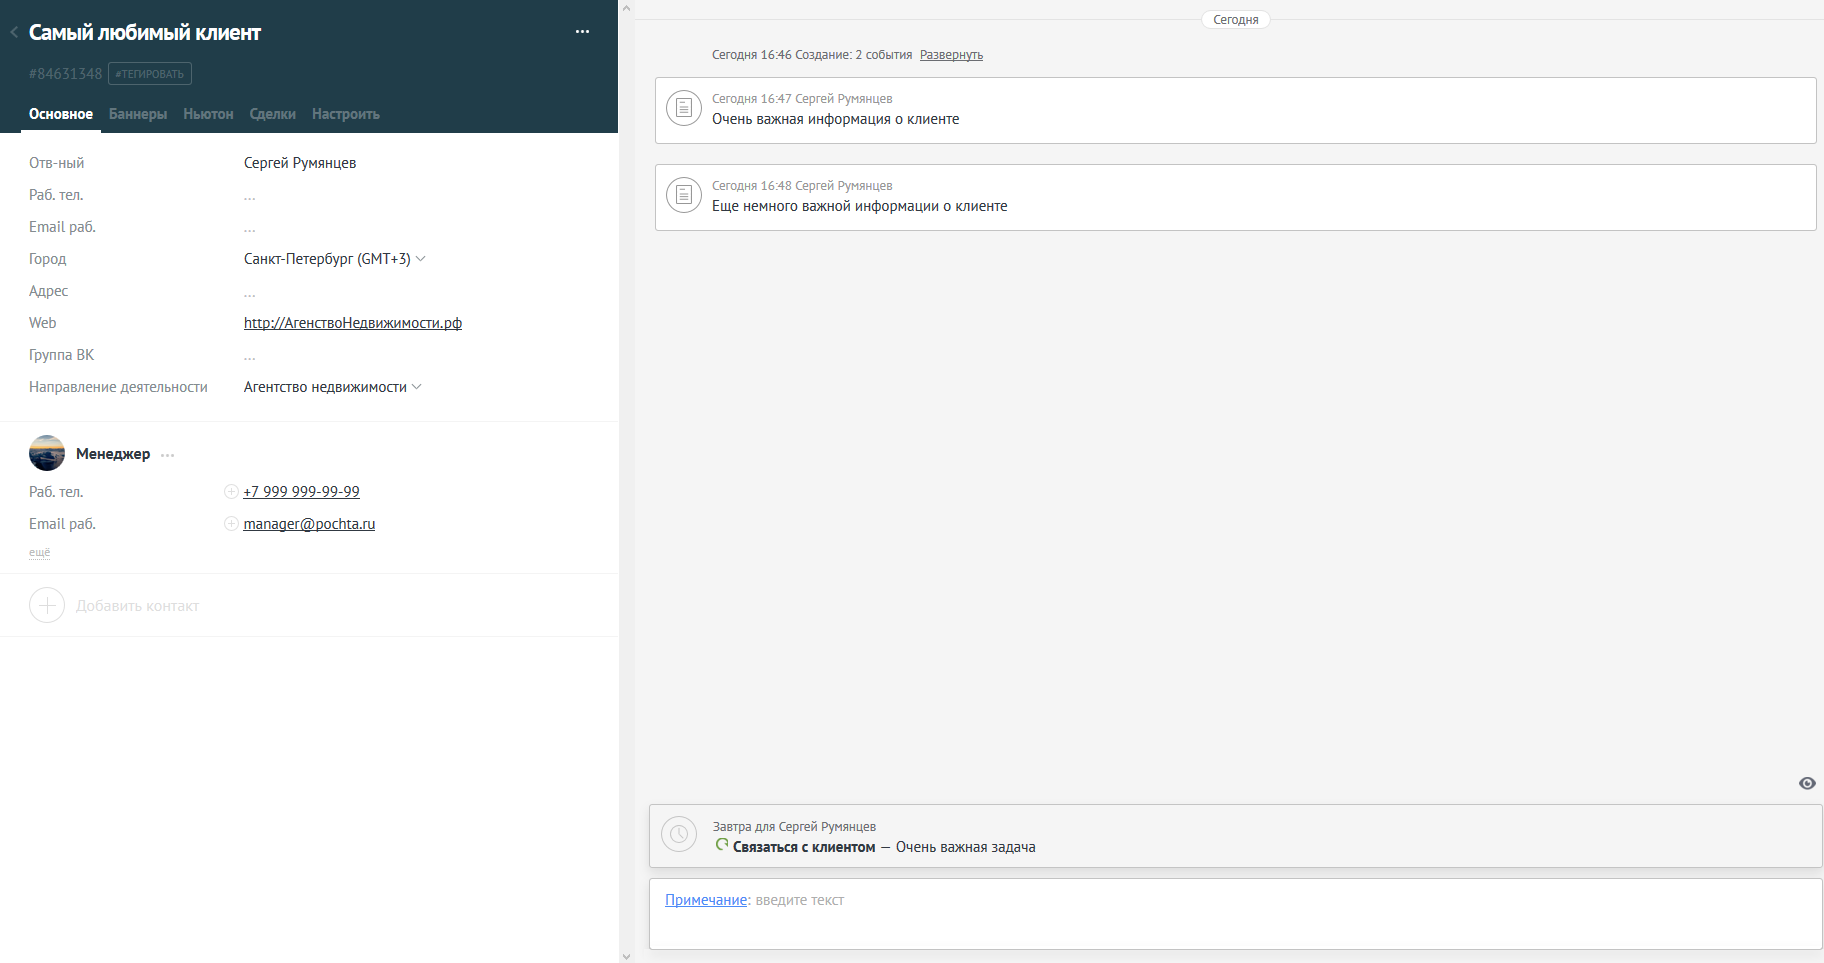Click the panel scrollbar down arrow
Screen dimensions: 1824x963
point(626,956)
